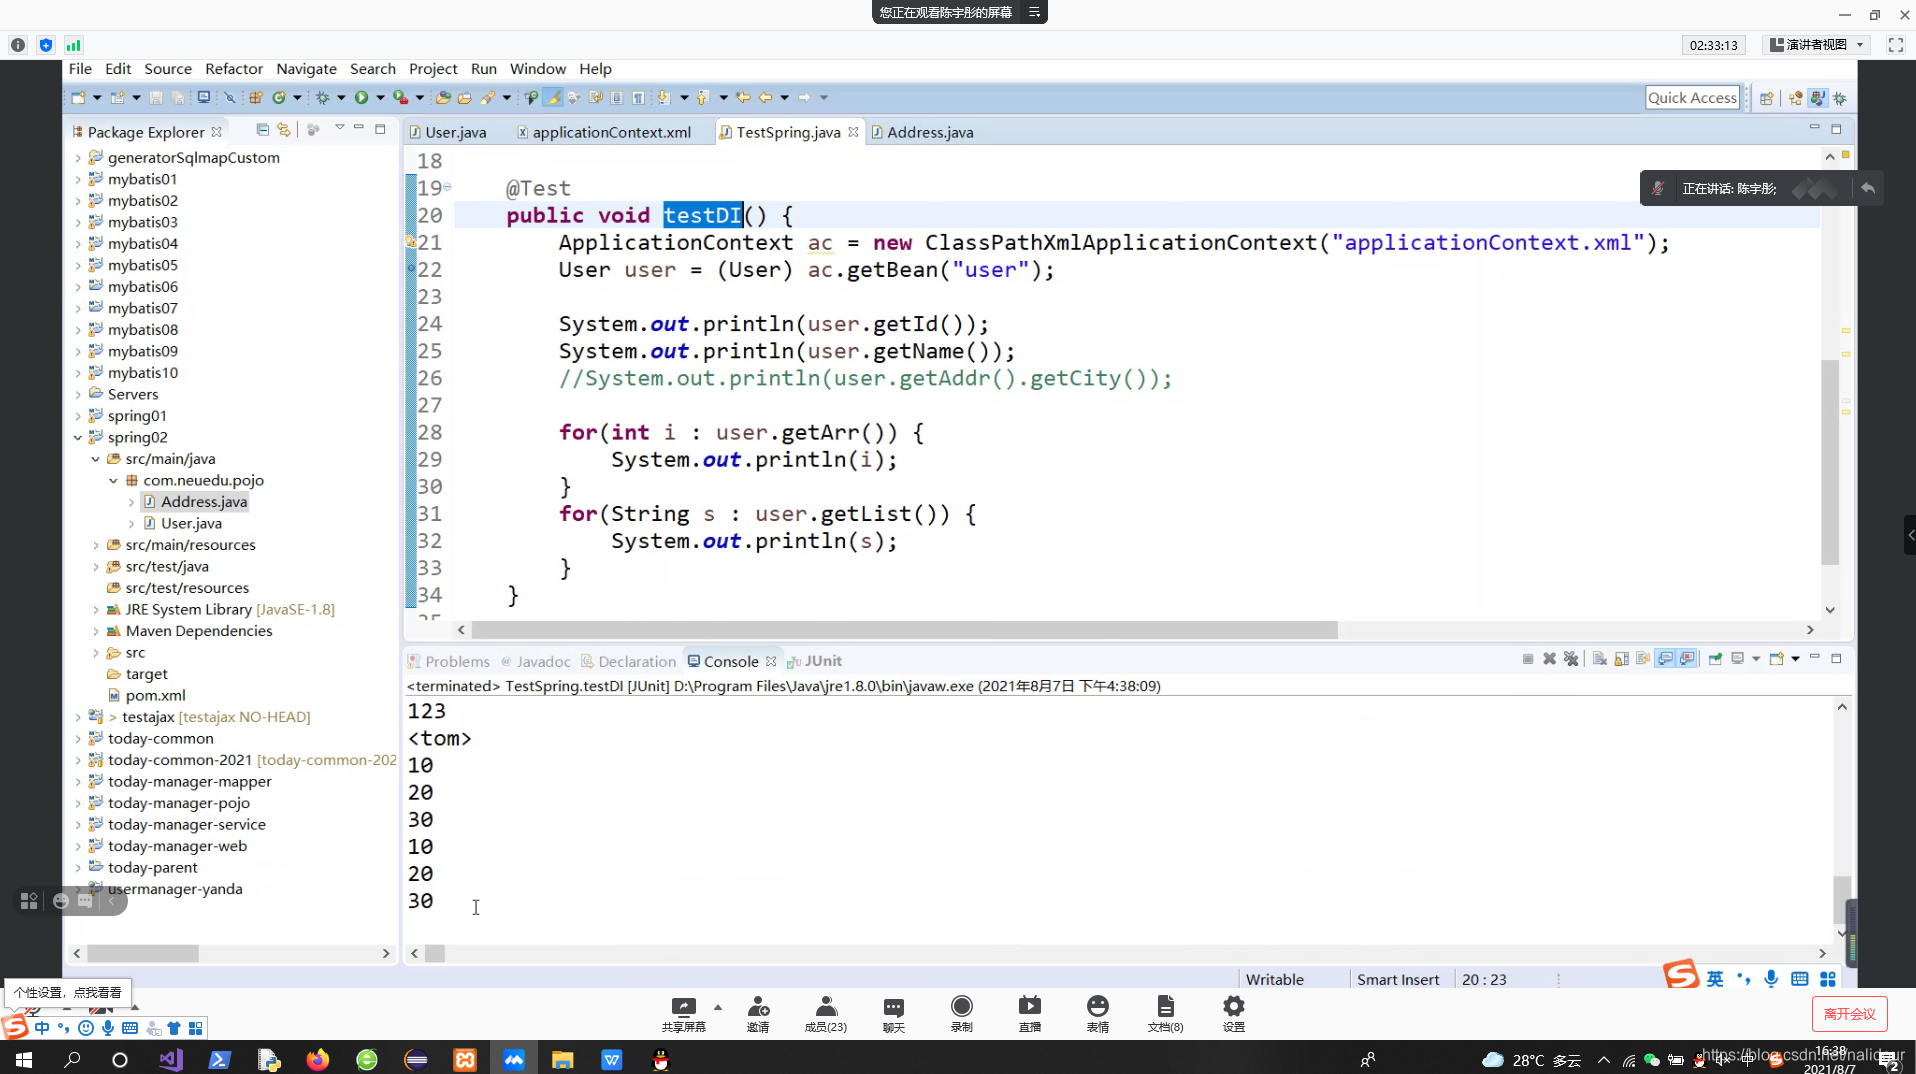Screen dimensions: 1916x1074
Task: Toggle Link with Editor in Package Explorer
Action: tap(284, 130)
